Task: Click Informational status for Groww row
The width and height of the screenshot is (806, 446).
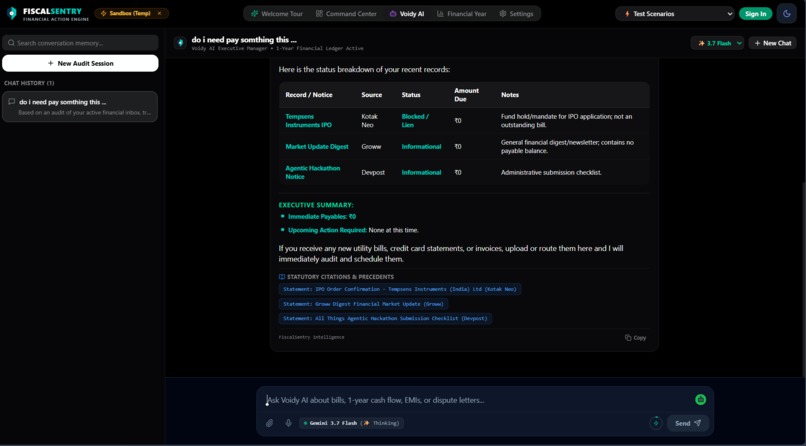Action: tap(421, 146)
